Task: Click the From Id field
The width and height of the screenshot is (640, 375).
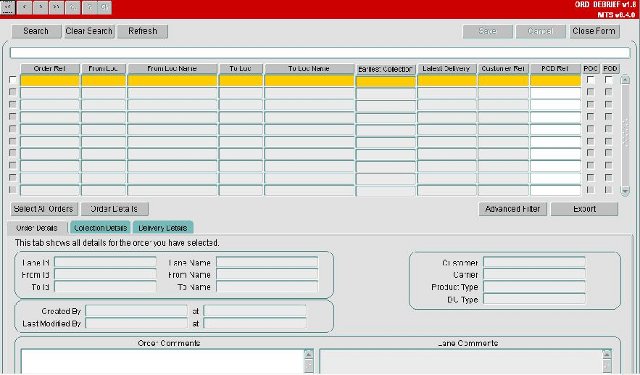Action: coord(105,274)
